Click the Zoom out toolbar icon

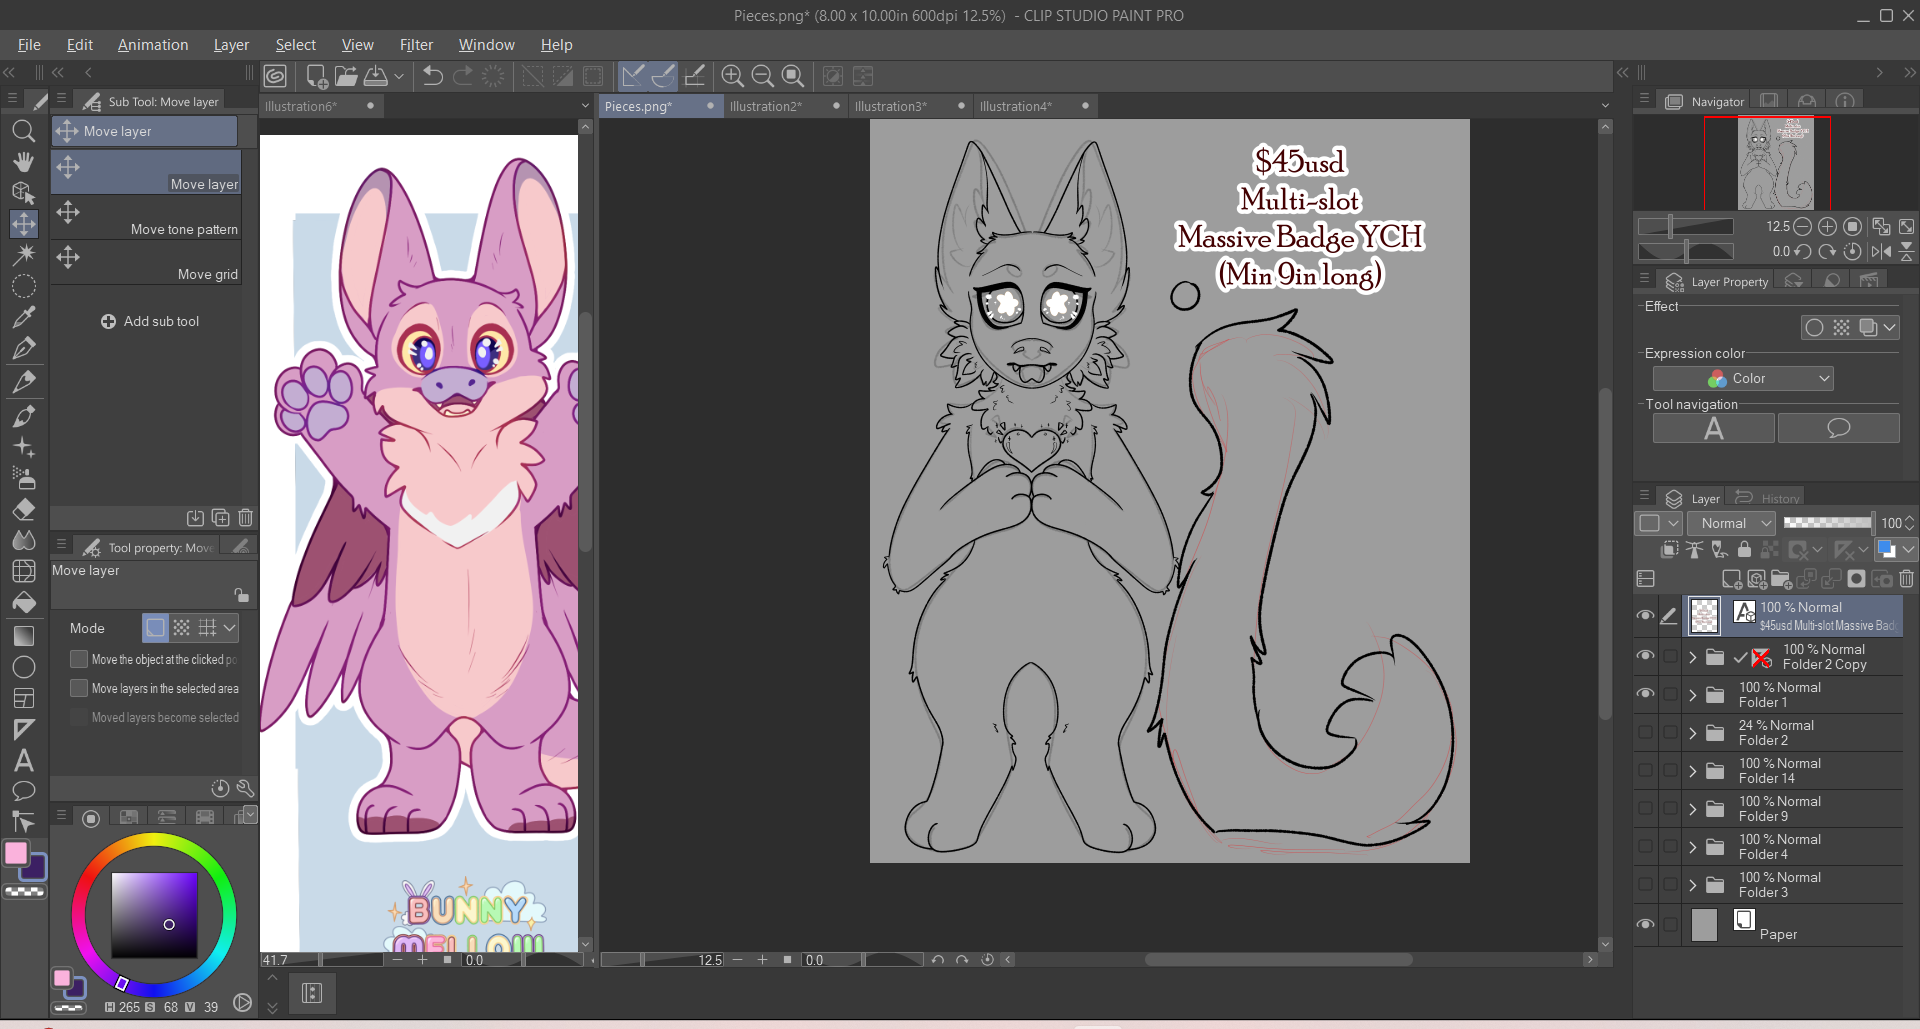point(762,76)
